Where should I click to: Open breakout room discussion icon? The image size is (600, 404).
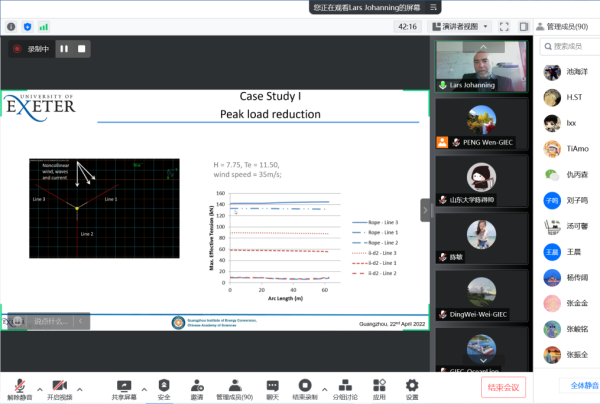tap(344, 385)
